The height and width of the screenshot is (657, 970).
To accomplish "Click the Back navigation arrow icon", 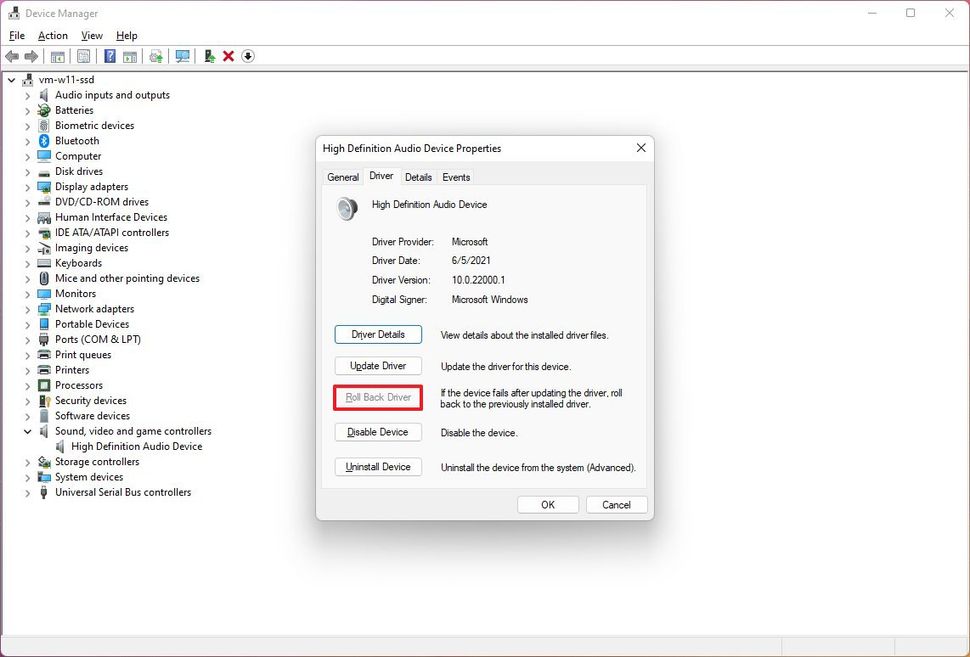I will click(12, 56).
